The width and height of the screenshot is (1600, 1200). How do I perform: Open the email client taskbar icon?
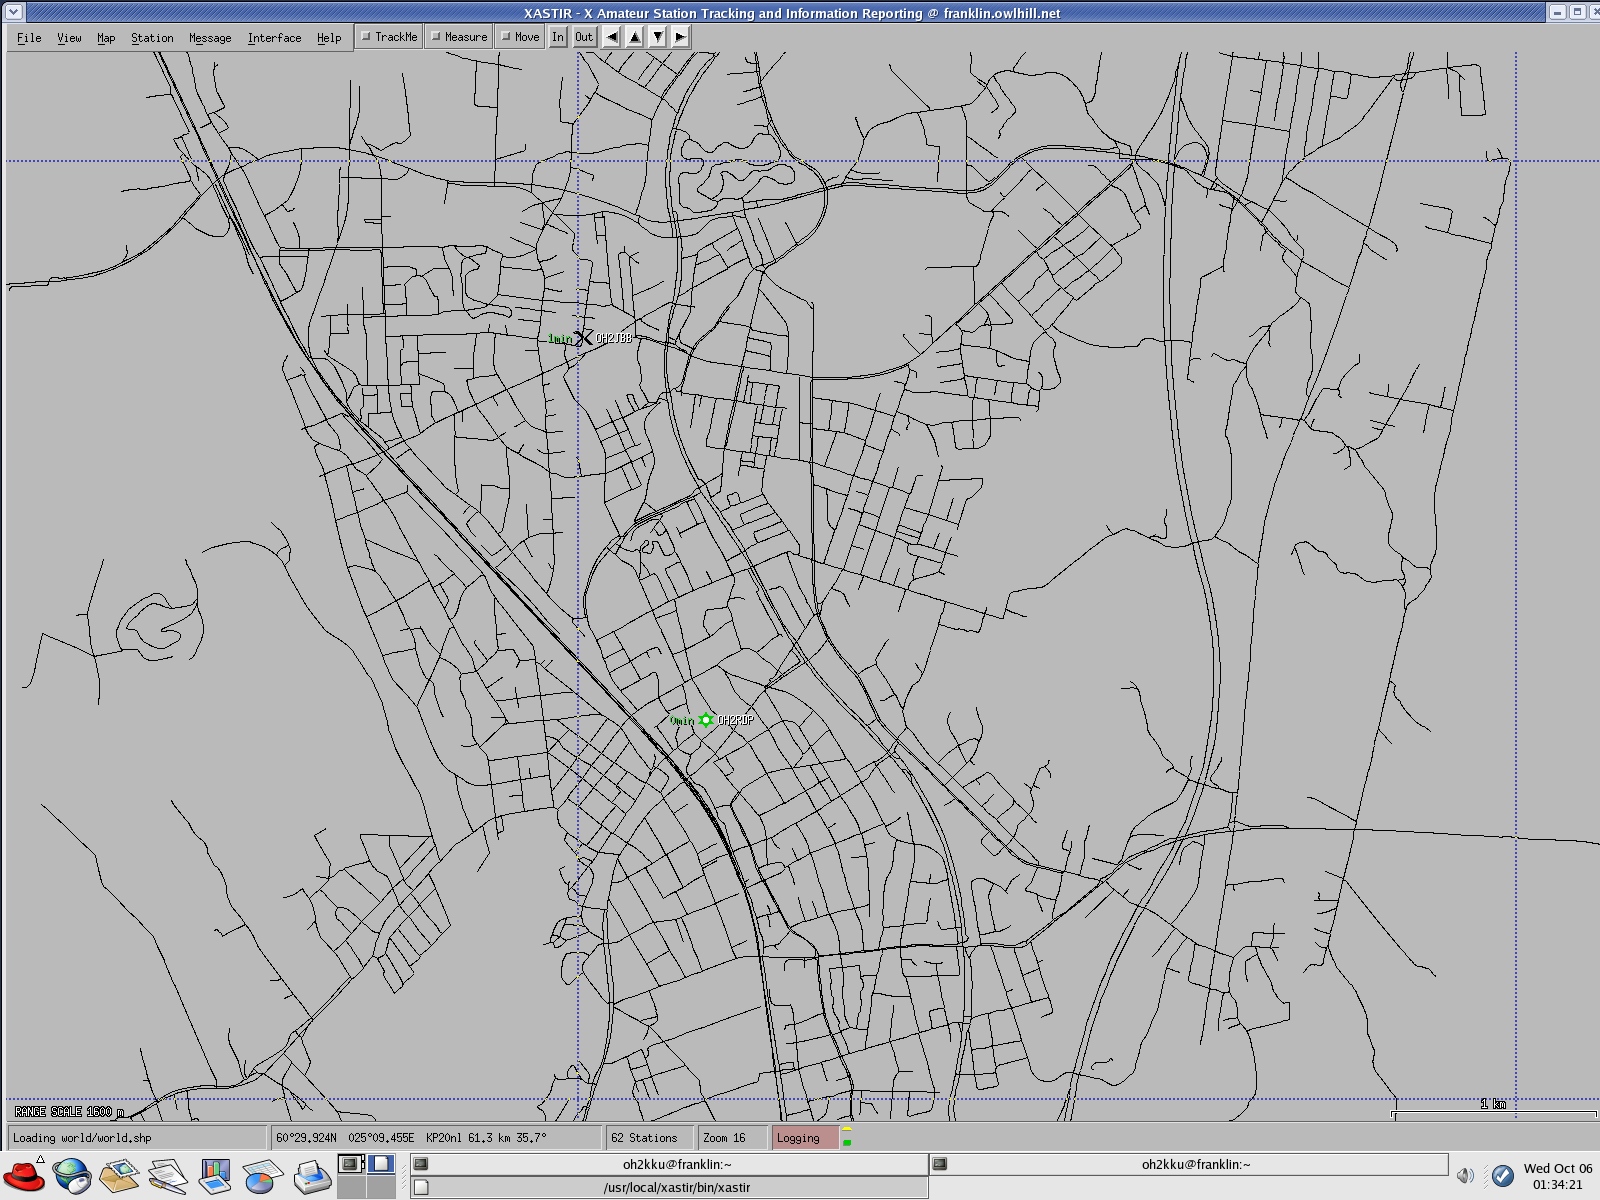pyautogui.click(x=119, y=1175)
